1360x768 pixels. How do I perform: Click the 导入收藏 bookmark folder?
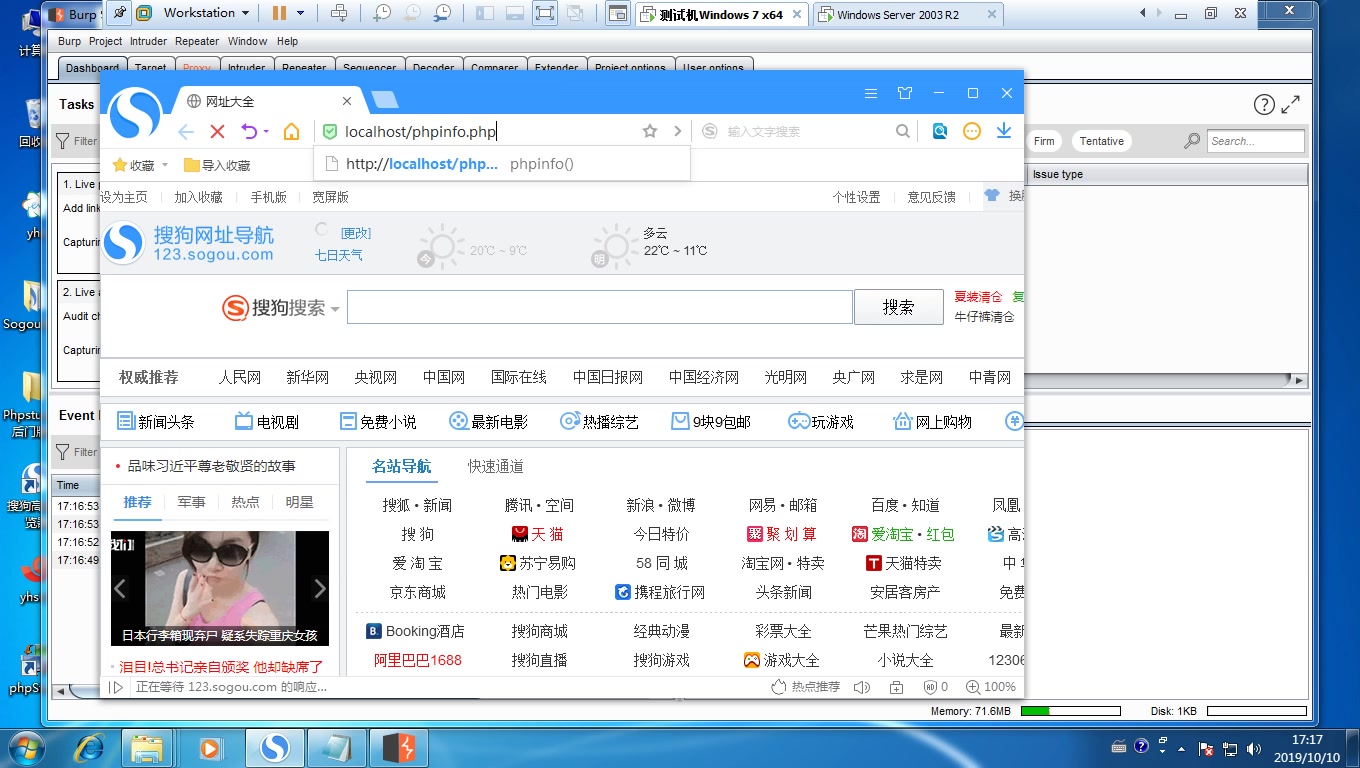(217, 165)
